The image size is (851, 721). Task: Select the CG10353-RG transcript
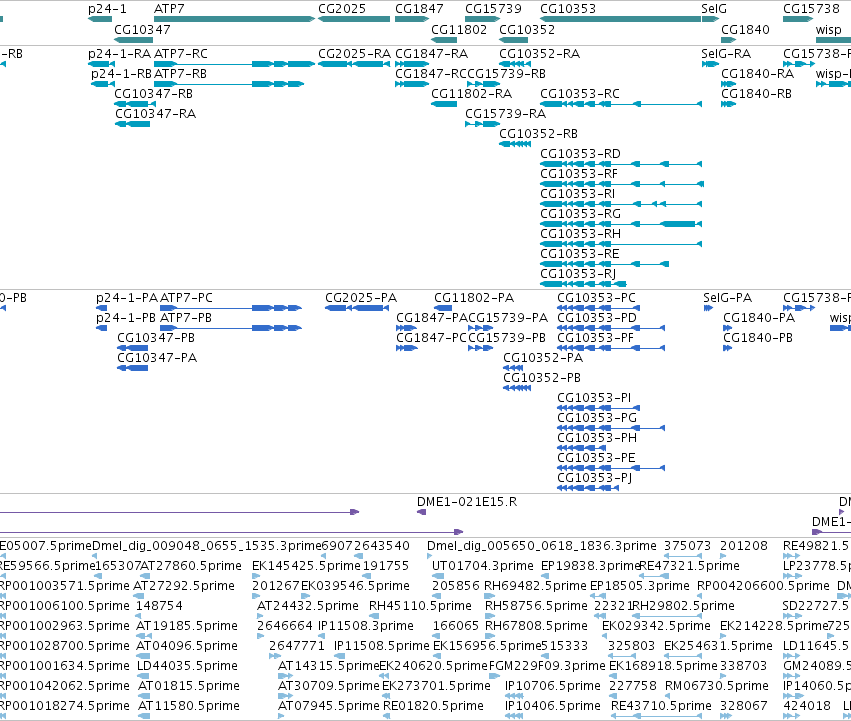(x=621, y=224)
